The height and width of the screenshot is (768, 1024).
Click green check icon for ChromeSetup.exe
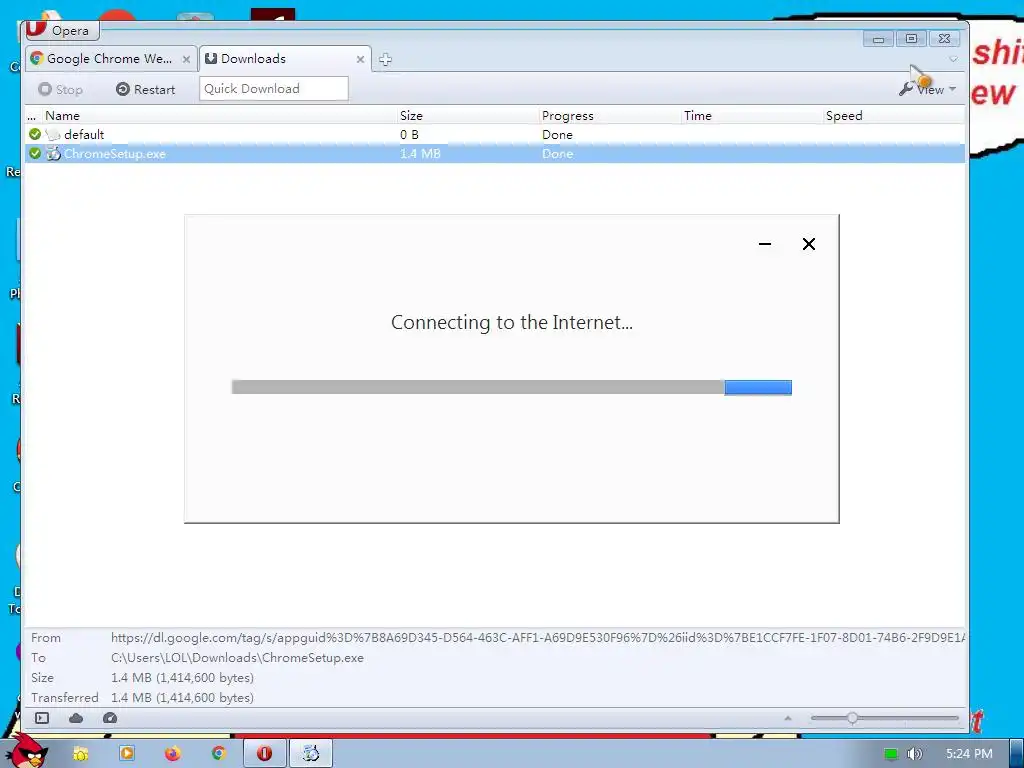tap(35, 153)
